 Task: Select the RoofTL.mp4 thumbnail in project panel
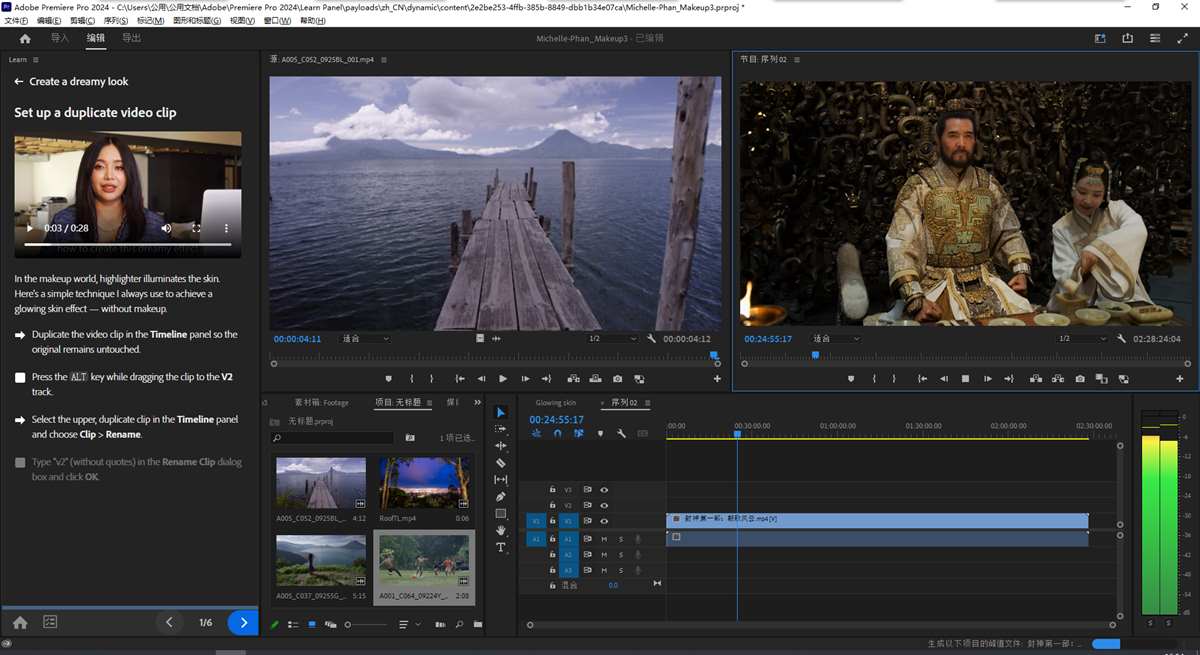(423, 483)
